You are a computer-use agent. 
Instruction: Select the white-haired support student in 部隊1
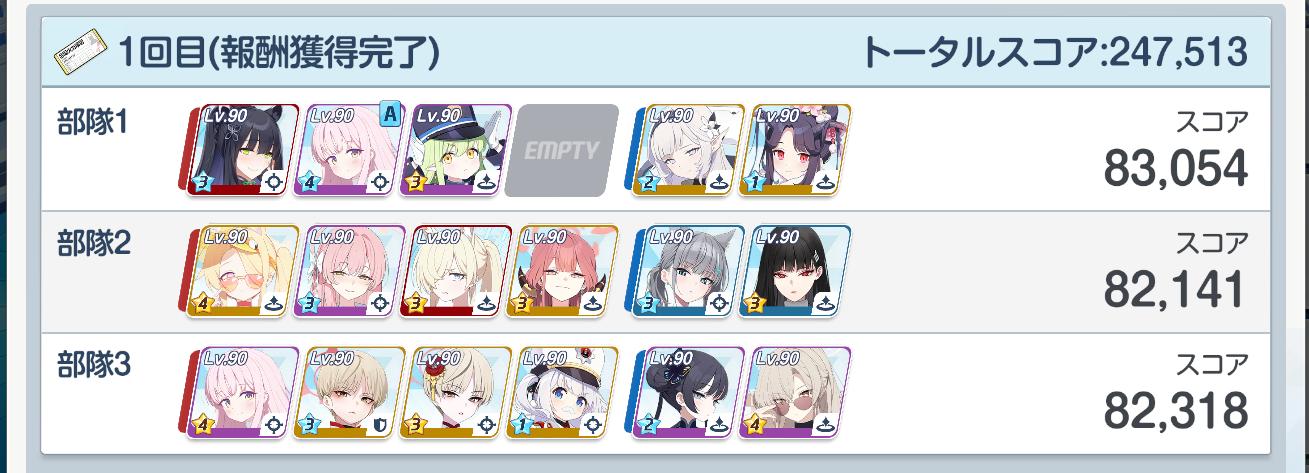(x=692, y=150)
